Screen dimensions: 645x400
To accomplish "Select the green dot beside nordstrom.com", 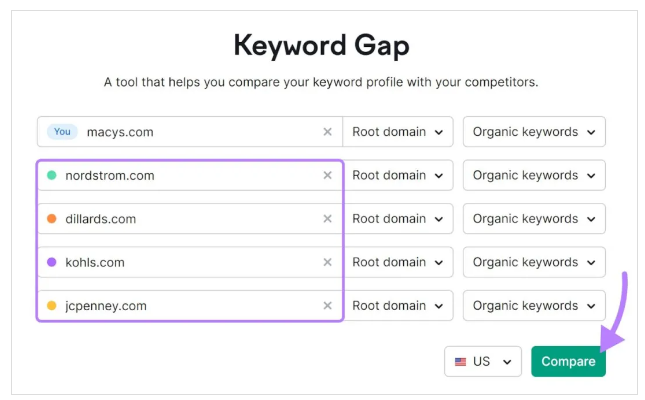I will click(52, 175).
